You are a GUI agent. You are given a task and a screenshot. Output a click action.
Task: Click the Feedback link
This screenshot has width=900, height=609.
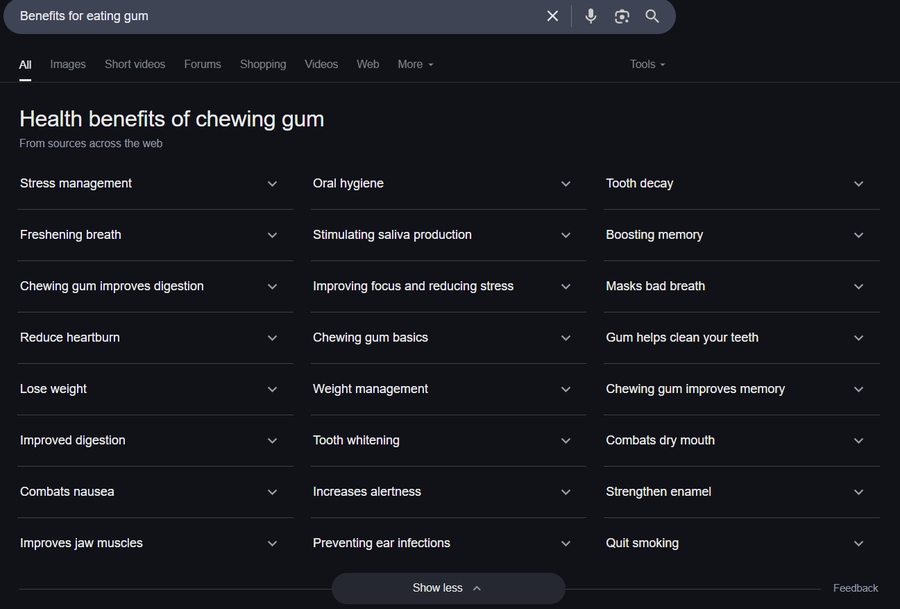coord(855,588)
